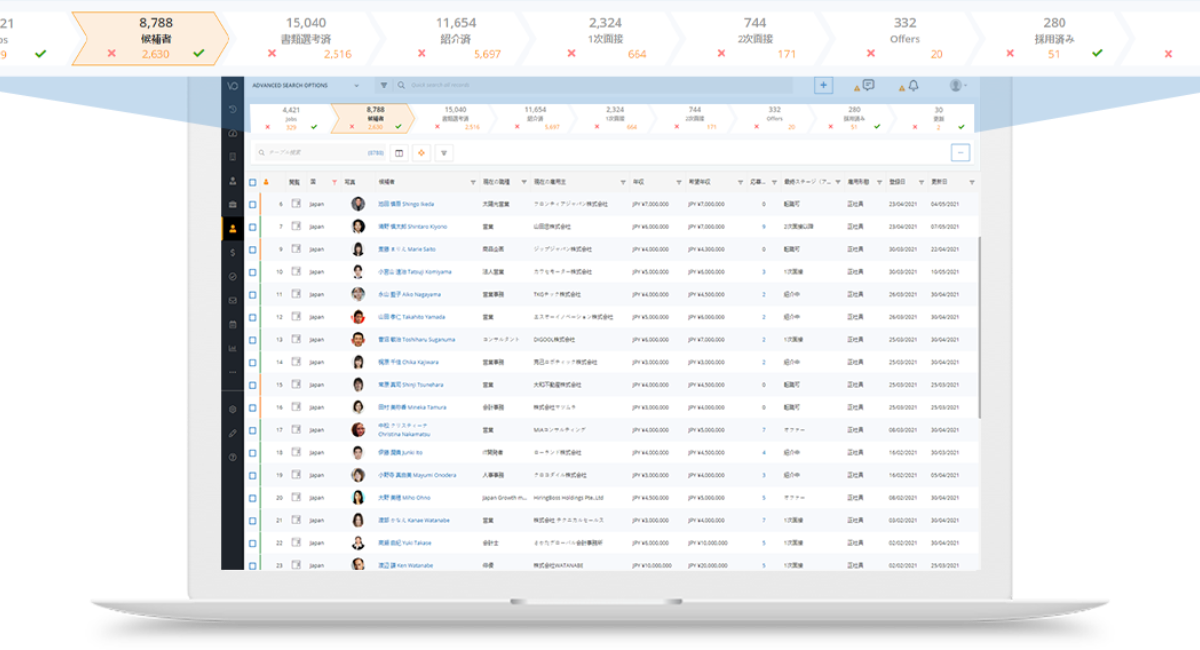
Task: Select the checkbox for Aiko Nagayama row
Action: (x=253, y=294)
